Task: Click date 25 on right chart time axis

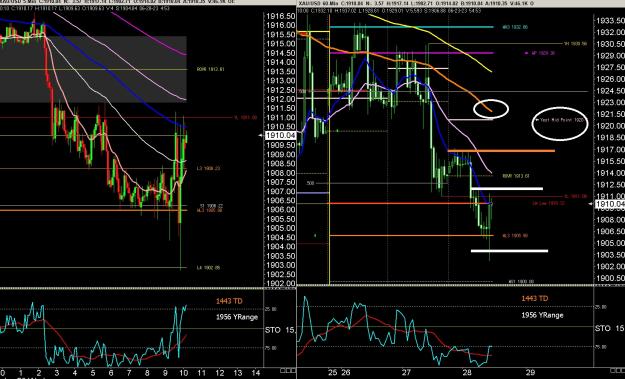Action: click(333, 373)
